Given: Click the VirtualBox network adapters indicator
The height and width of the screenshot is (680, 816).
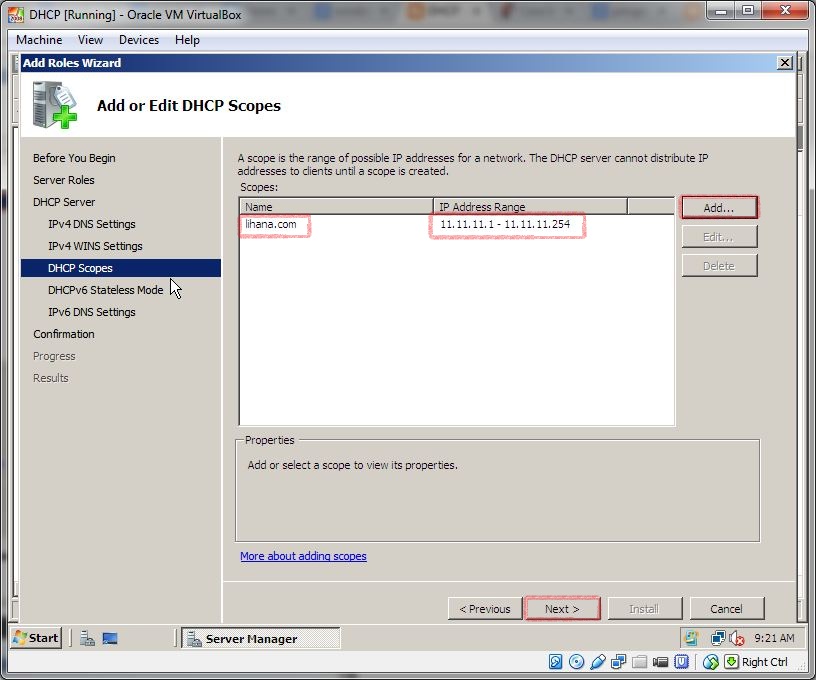Looking at the screenshot, I should [x=618, y=662].
